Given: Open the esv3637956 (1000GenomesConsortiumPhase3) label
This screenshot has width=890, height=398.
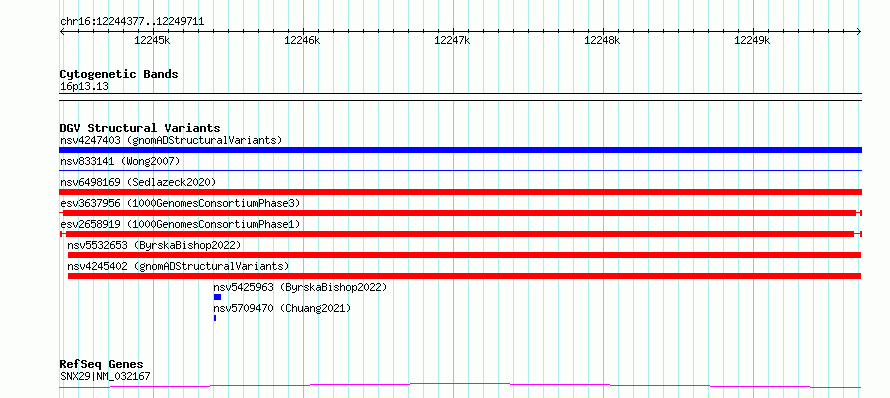Looking at the screenshot, I should pos(180,203).
